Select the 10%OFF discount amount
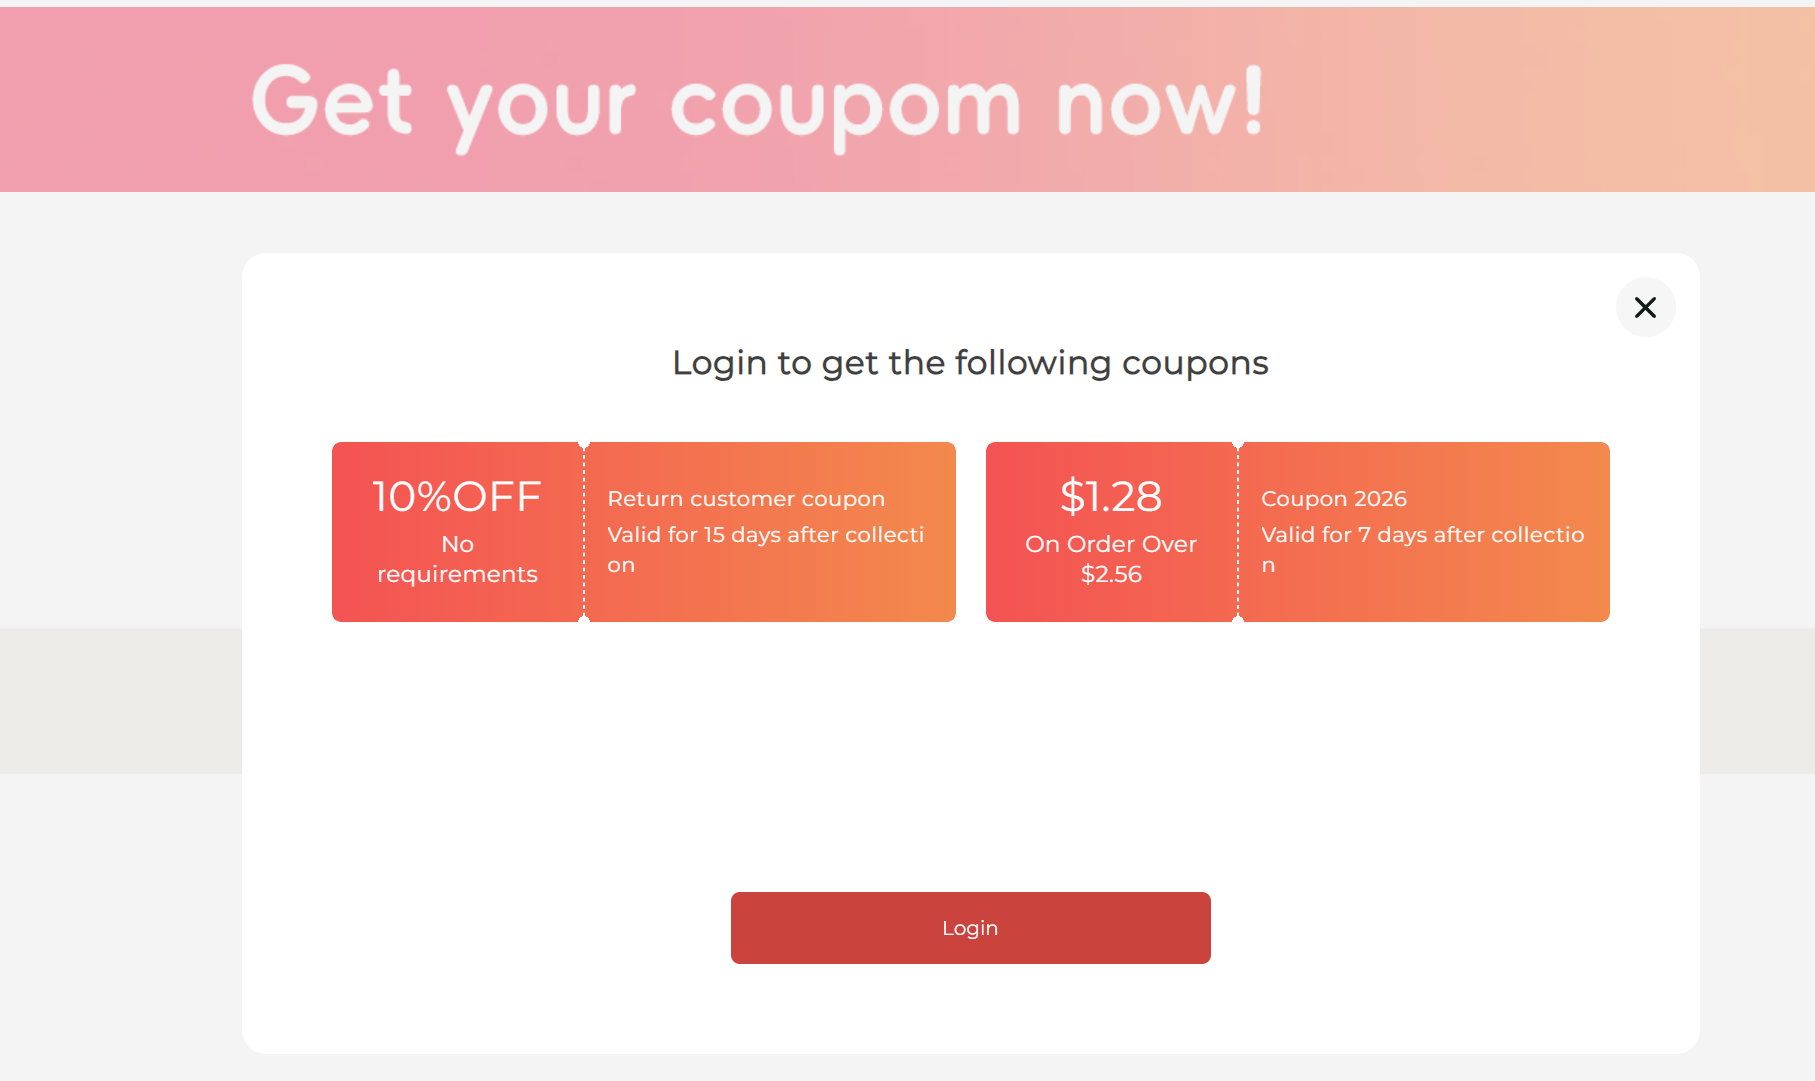 click(x=457, y=497)
